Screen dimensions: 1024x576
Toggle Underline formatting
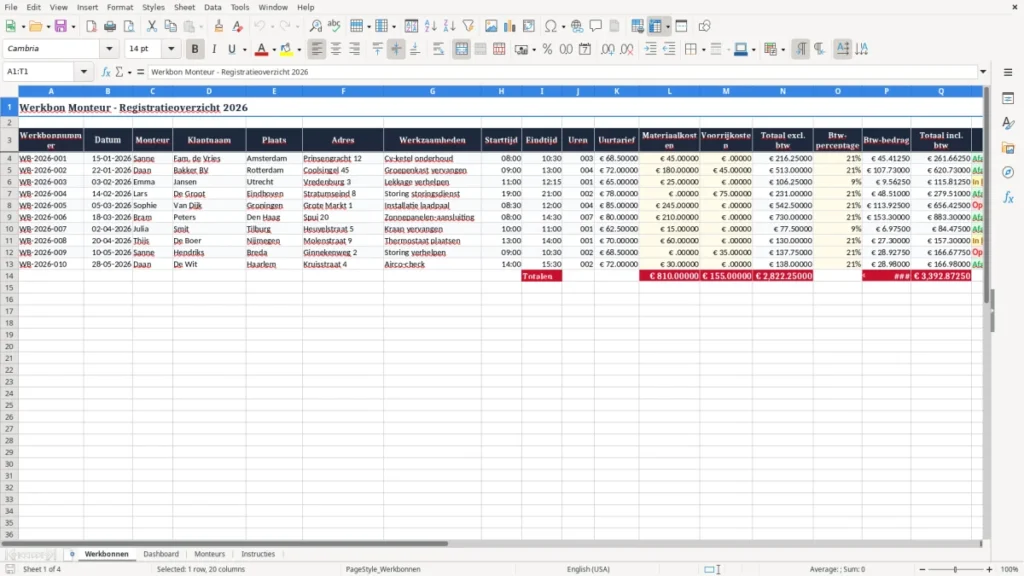coord(231,49)
